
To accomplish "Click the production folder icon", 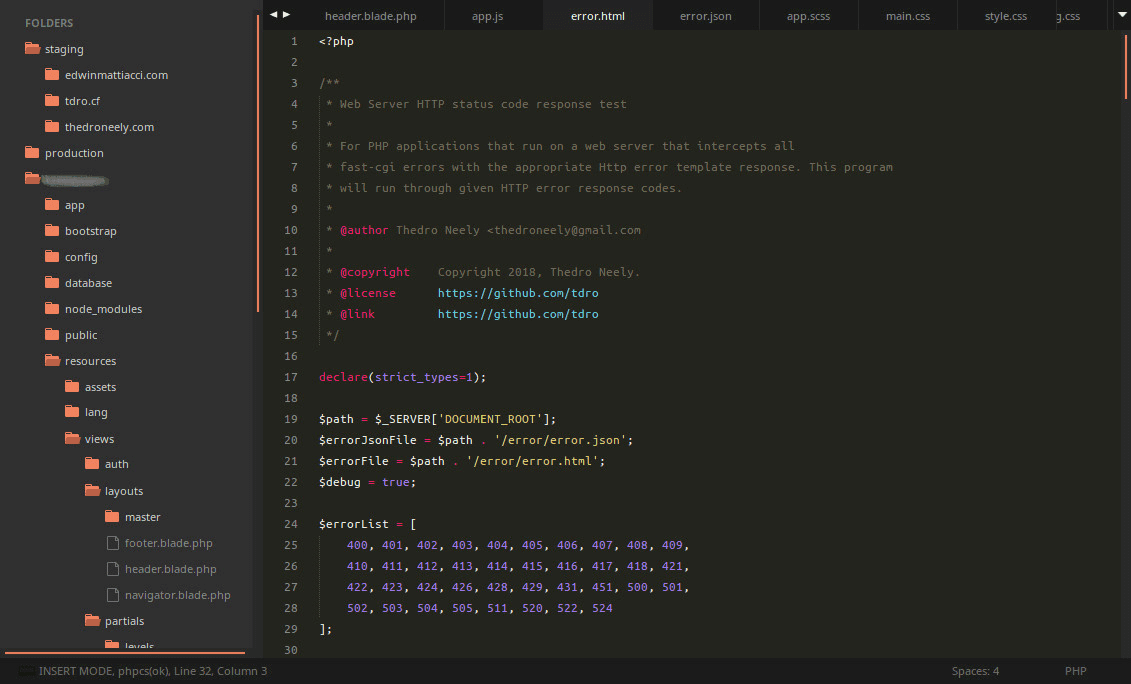I will point(32,152).
